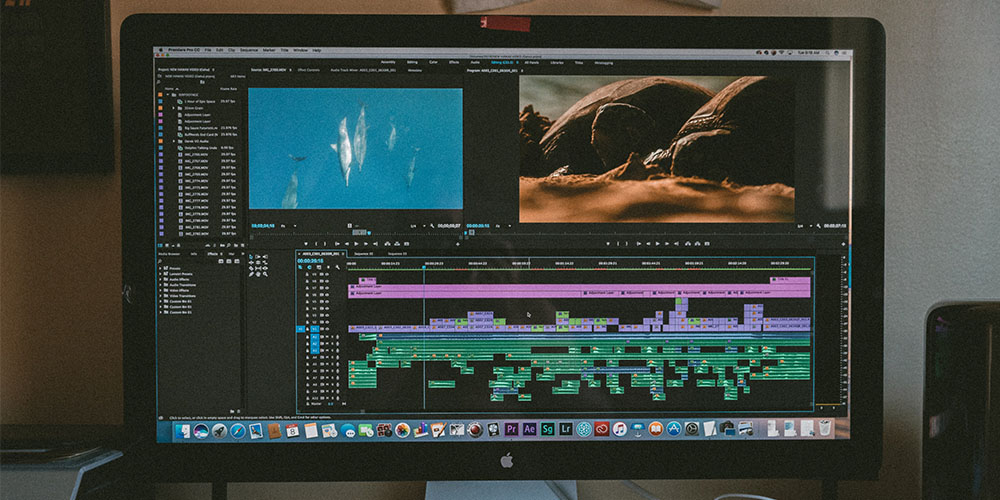This screenshot has width=1000, height=500.
Task: Launch SpeedGrade from the Dock
Action: [548, 429]
